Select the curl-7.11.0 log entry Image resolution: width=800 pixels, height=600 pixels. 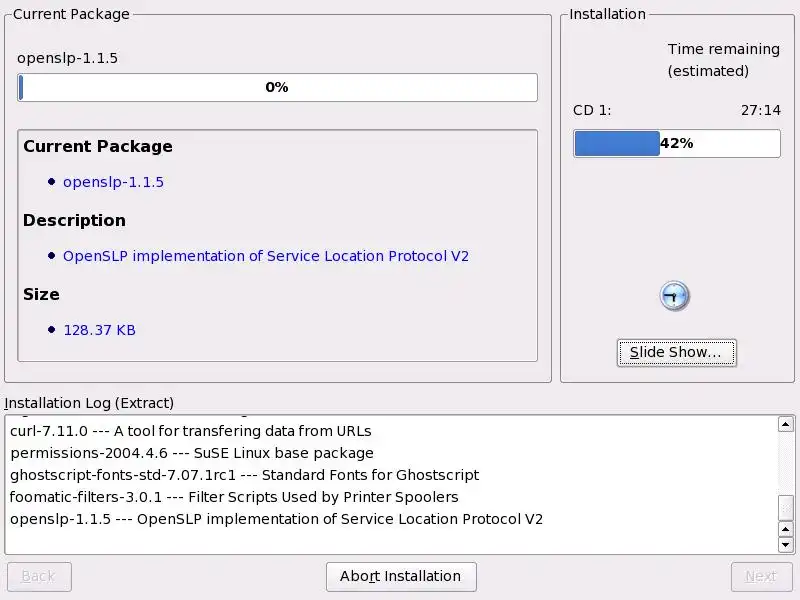(190, 431)
